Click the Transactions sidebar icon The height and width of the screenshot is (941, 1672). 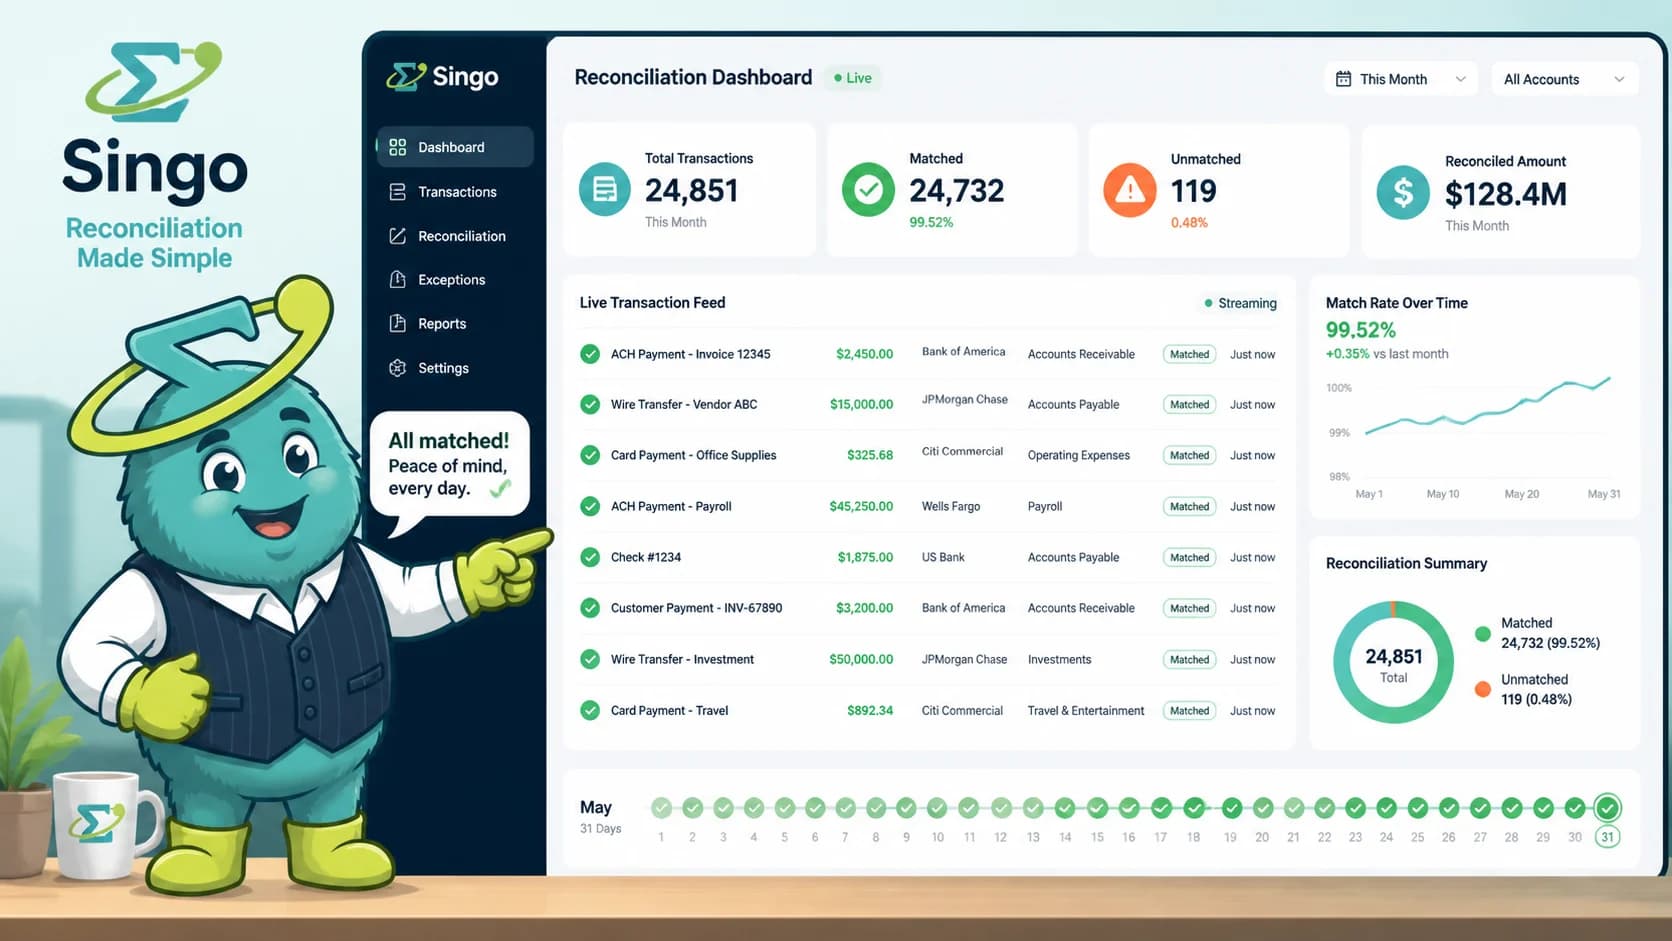(x=398, y=191)
